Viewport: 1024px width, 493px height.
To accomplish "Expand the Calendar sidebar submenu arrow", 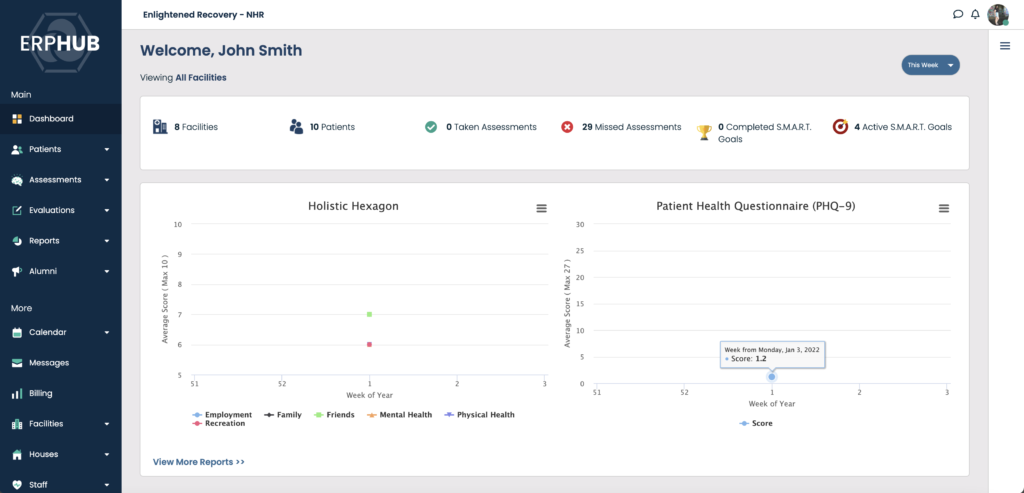I will [106, 332].
